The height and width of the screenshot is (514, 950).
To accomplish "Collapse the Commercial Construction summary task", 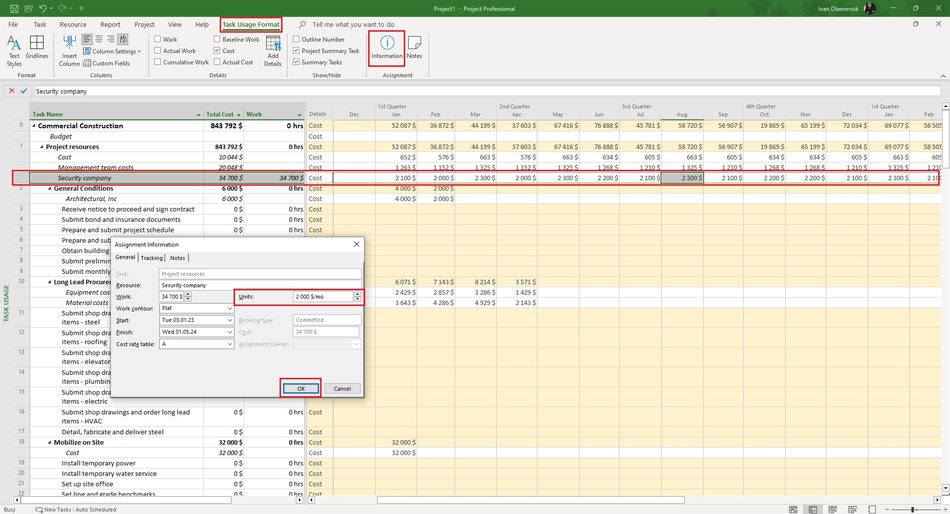I will point(34,126).
